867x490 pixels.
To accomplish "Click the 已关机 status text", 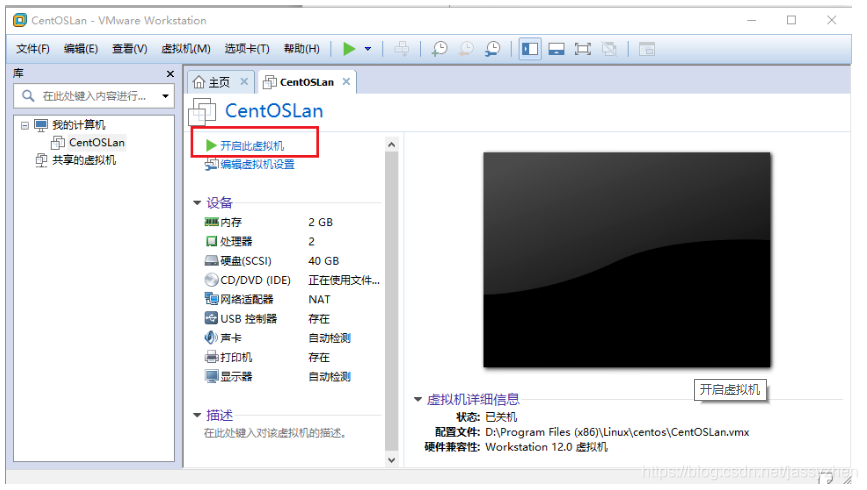I will tap(501, 418).
